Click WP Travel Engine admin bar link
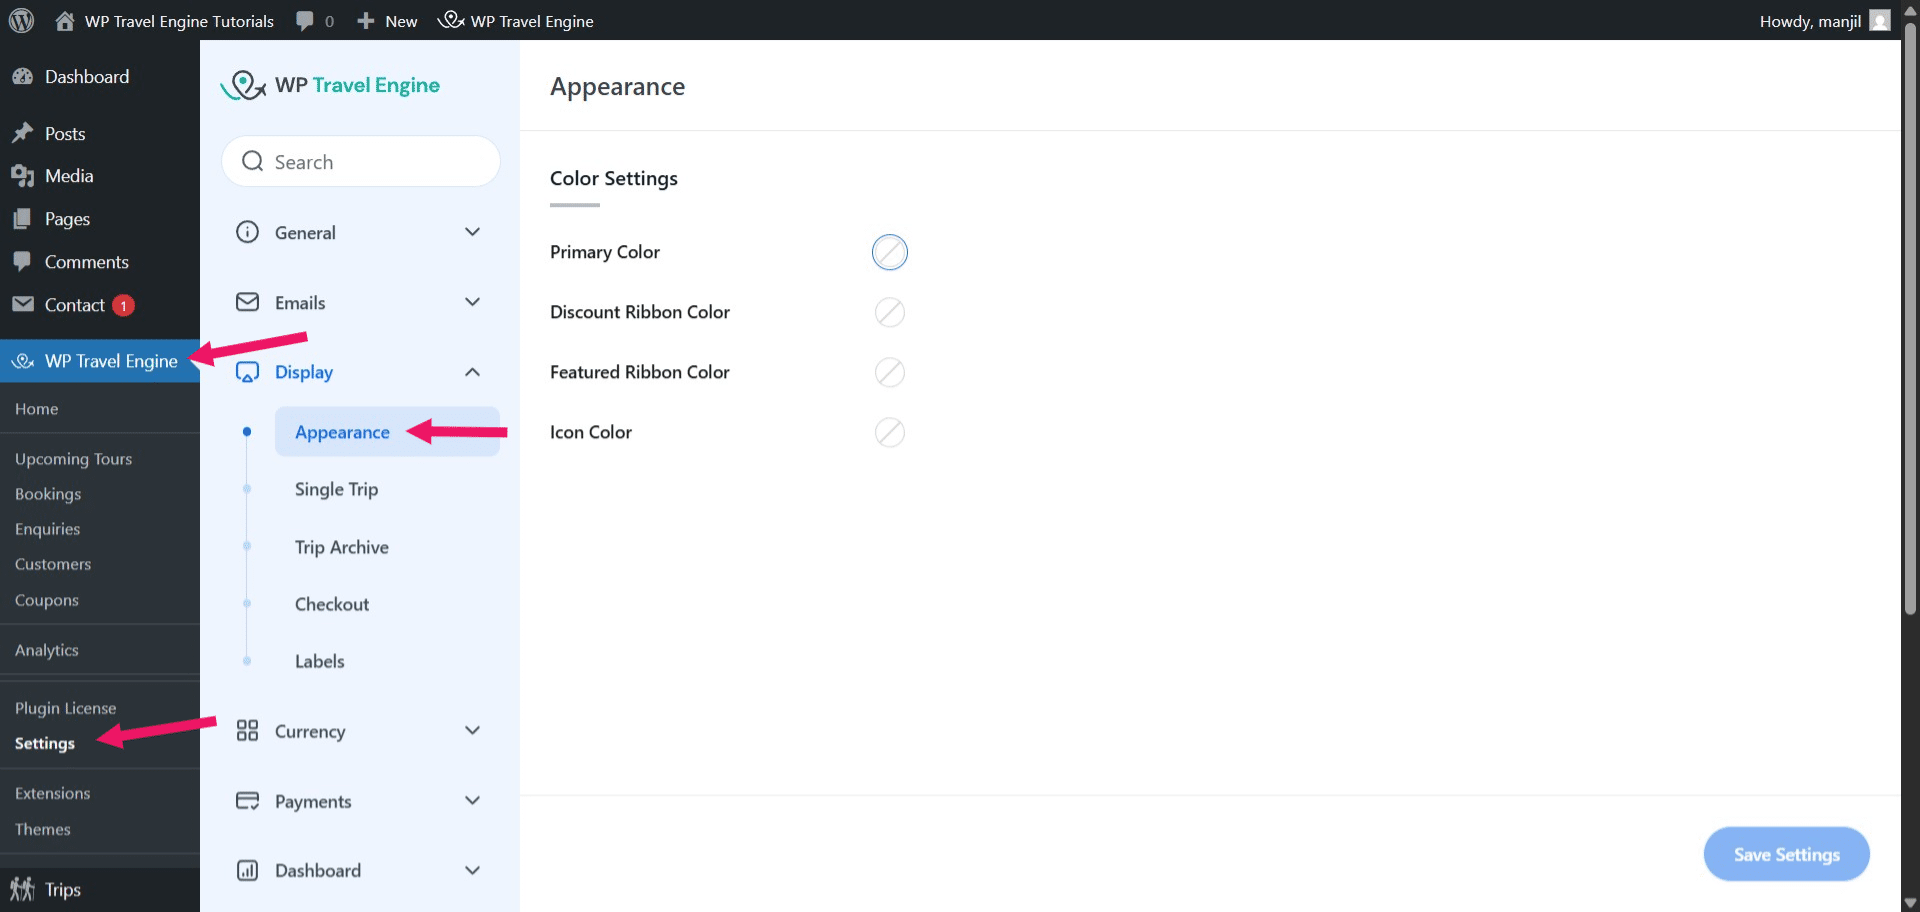 click(x=516, y=21)
